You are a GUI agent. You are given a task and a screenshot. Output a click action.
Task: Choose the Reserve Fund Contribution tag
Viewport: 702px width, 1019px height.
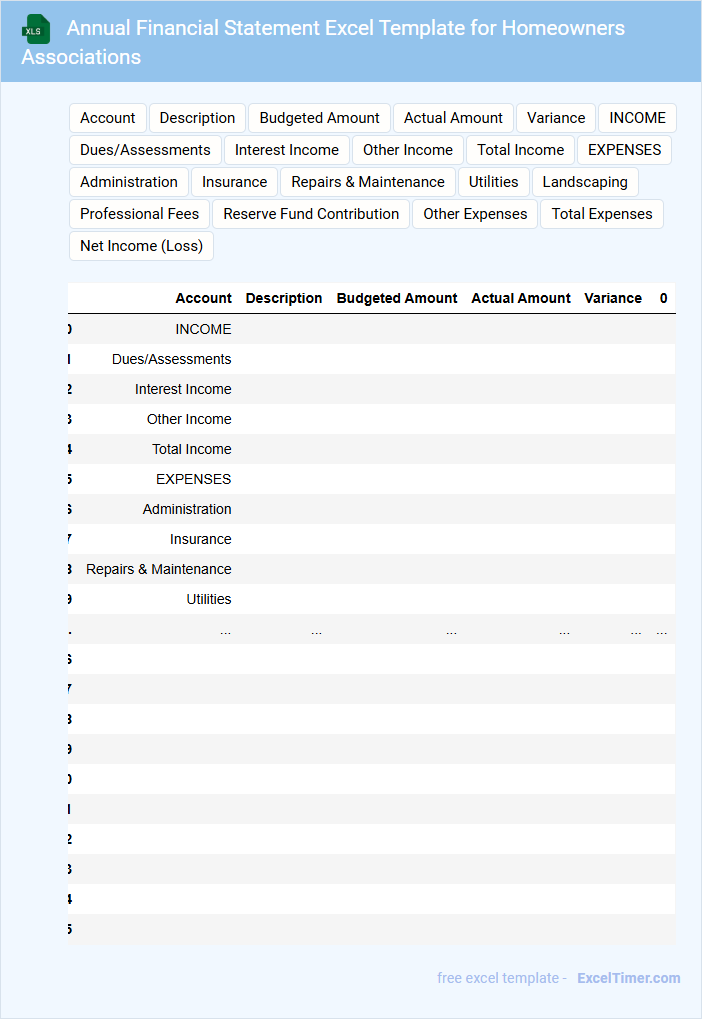pyautogui.click(x=311, y=214)
